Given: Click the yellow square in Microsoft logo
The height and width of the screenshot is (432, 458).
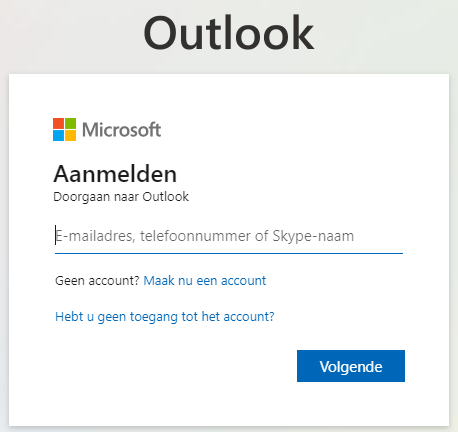Looking at the screenshot, I should coord(70,135).
